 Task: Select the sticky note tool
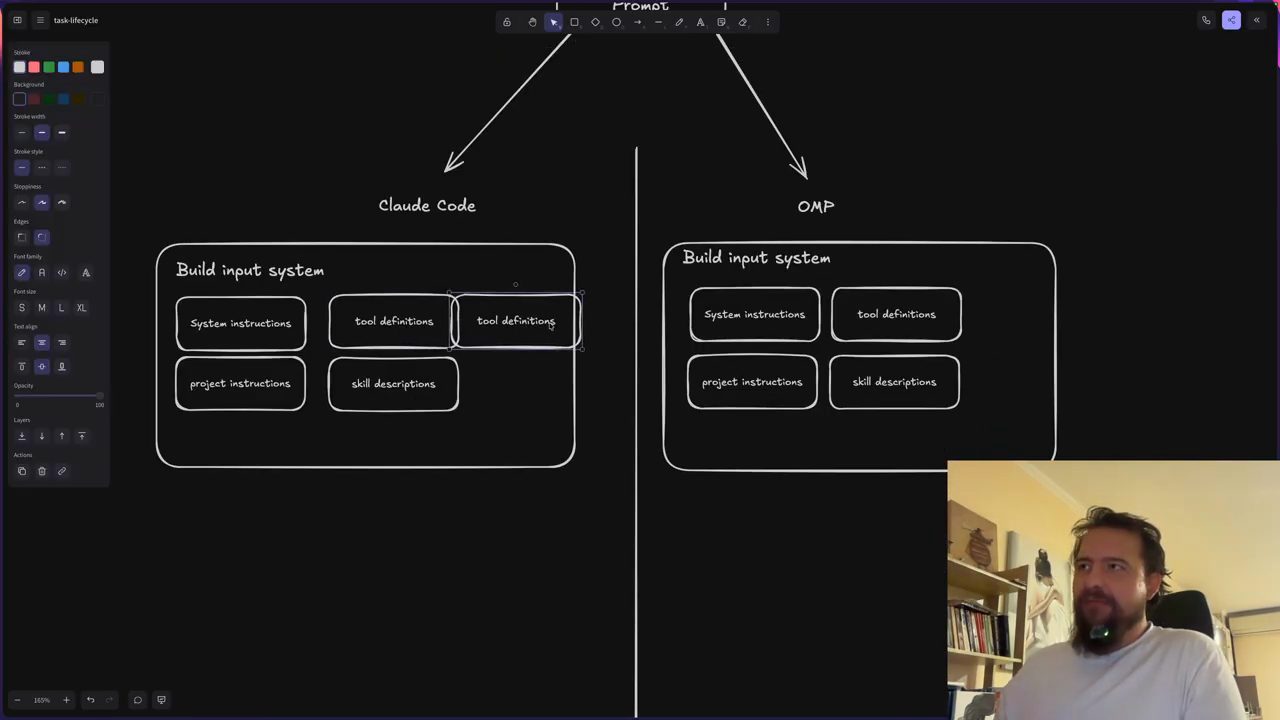pos(721,22)
